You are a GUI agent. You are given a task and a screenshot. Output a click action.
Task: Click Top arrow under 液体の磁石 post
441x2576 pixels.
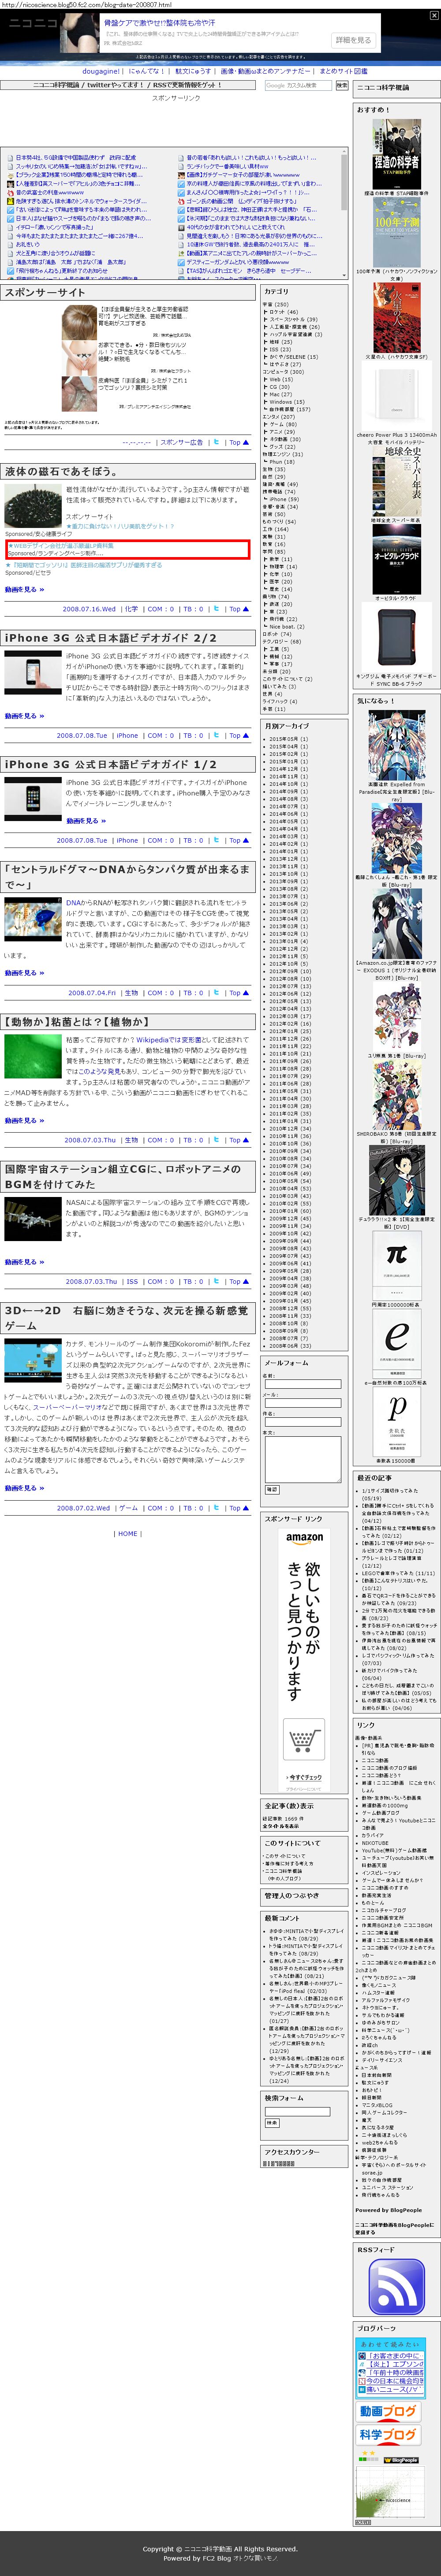coord(238,608)
